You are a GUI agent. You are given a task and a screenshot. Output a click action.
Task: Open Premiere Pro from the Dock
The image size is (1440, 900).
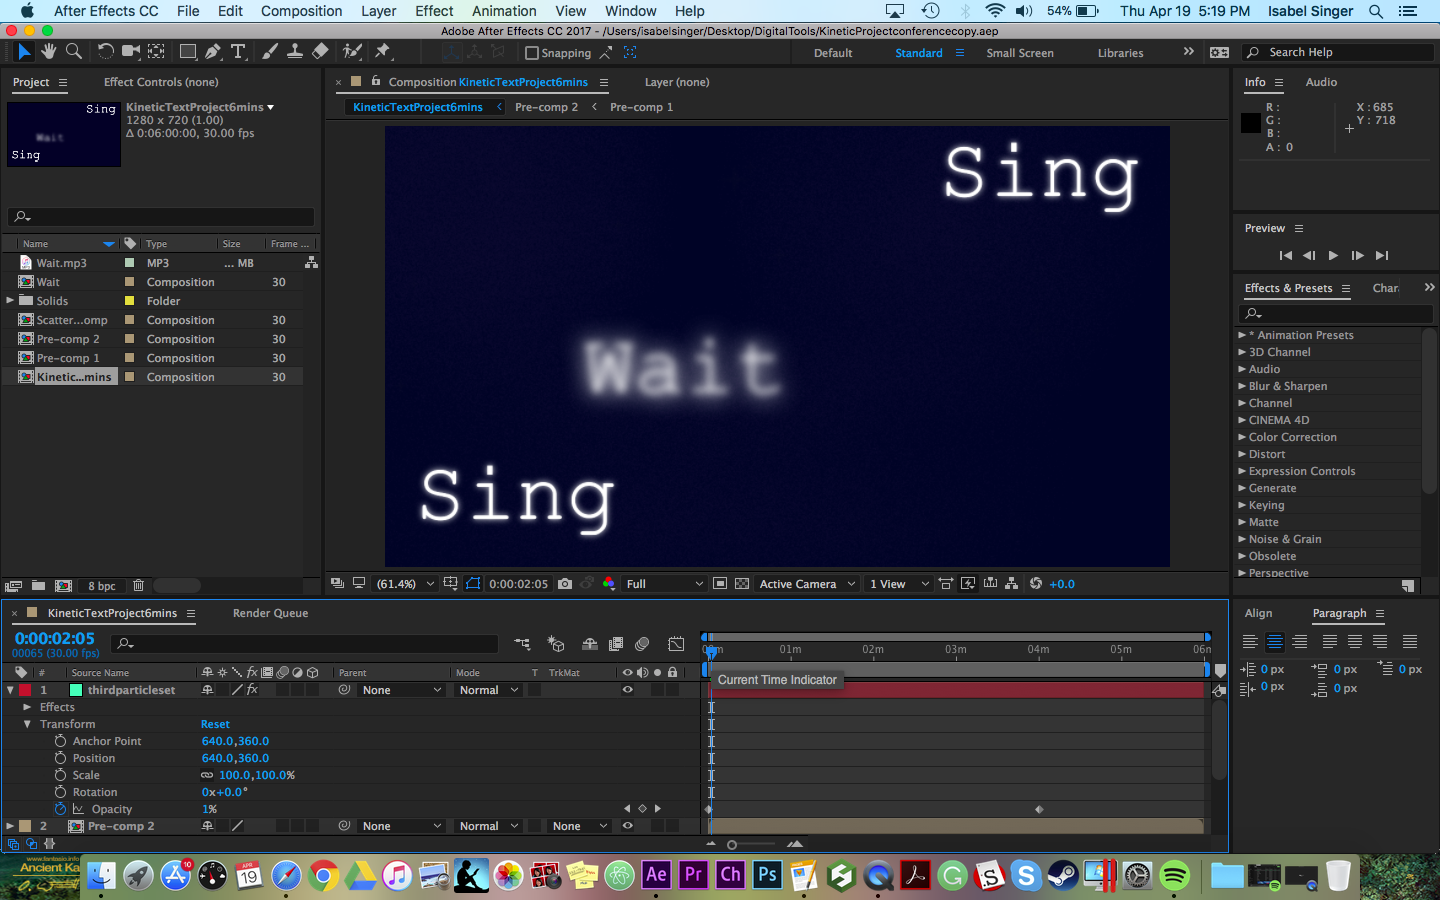pyautogui.click(x=693, y=875)
